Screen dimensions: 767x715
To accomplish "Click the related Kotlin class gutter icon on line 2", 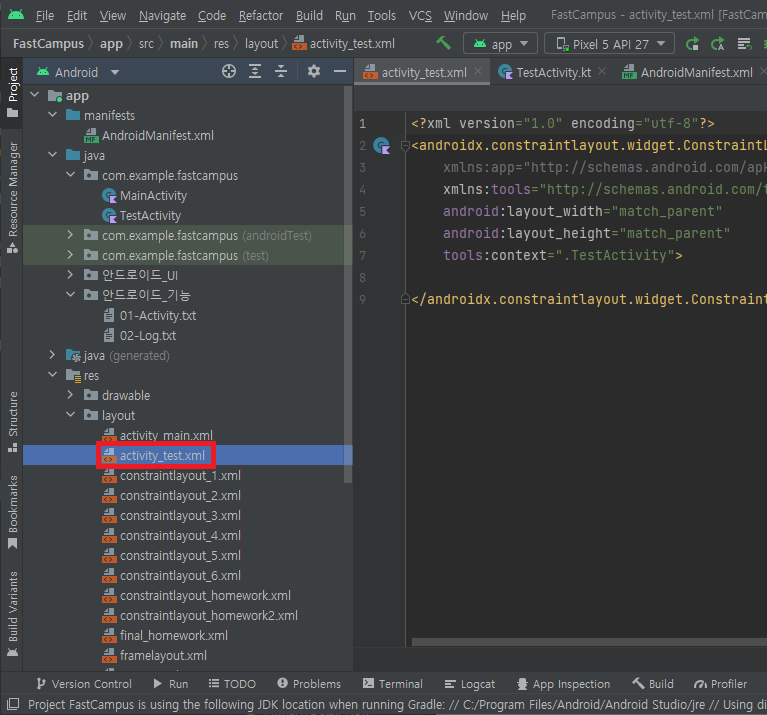I will pyautogui.click(x=382, y=145).
